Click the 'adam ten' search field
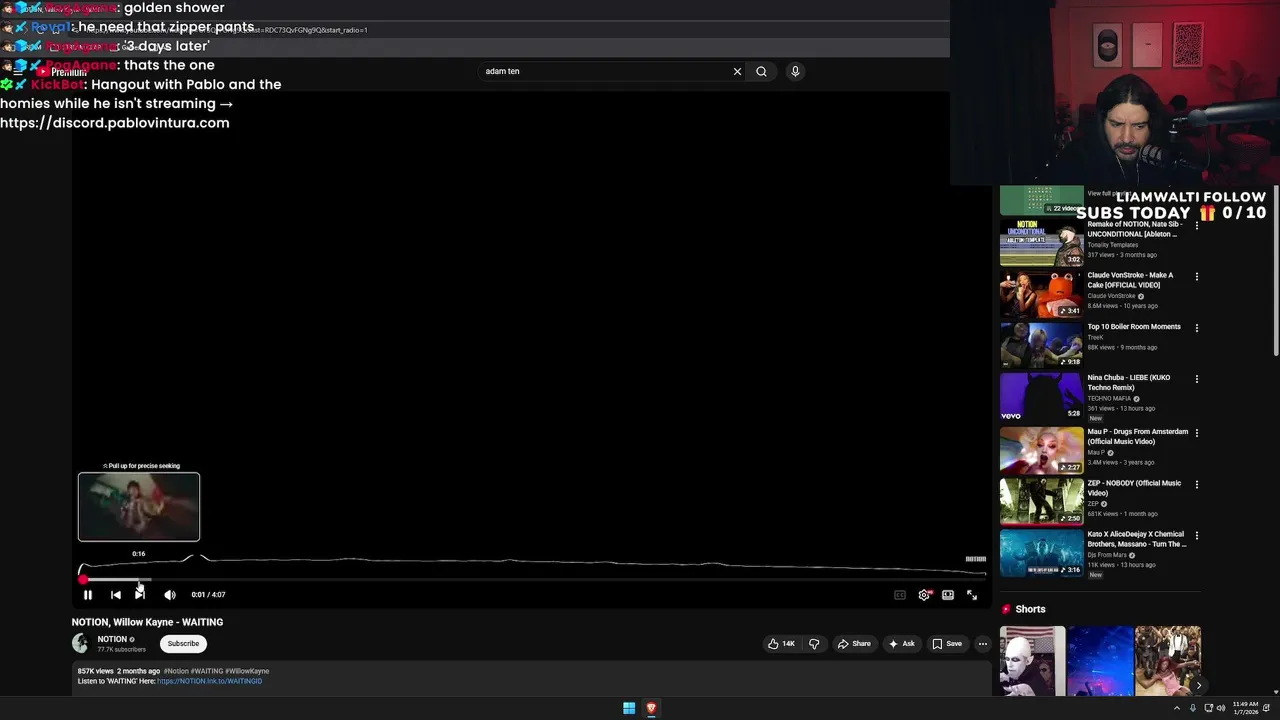1280x720 pixels. pos(605,71)
